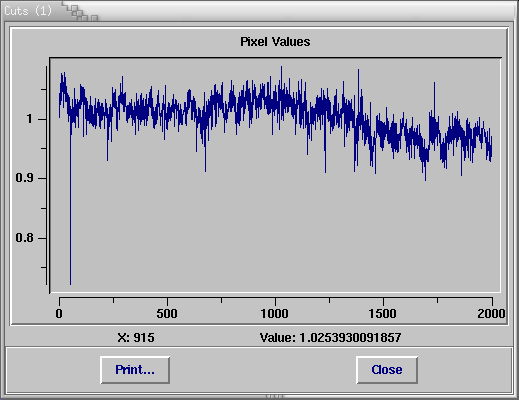
Task: Click the x-axis label 0
Action: [x=59, y=314]
